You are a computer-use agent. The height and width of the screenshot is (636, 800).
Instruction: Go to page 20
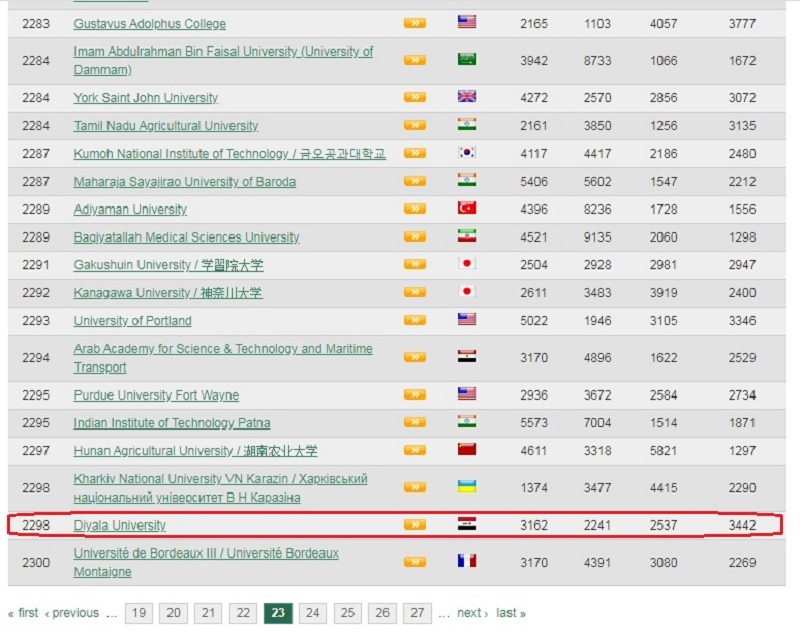pyautogui.click(x=173, y=613)
